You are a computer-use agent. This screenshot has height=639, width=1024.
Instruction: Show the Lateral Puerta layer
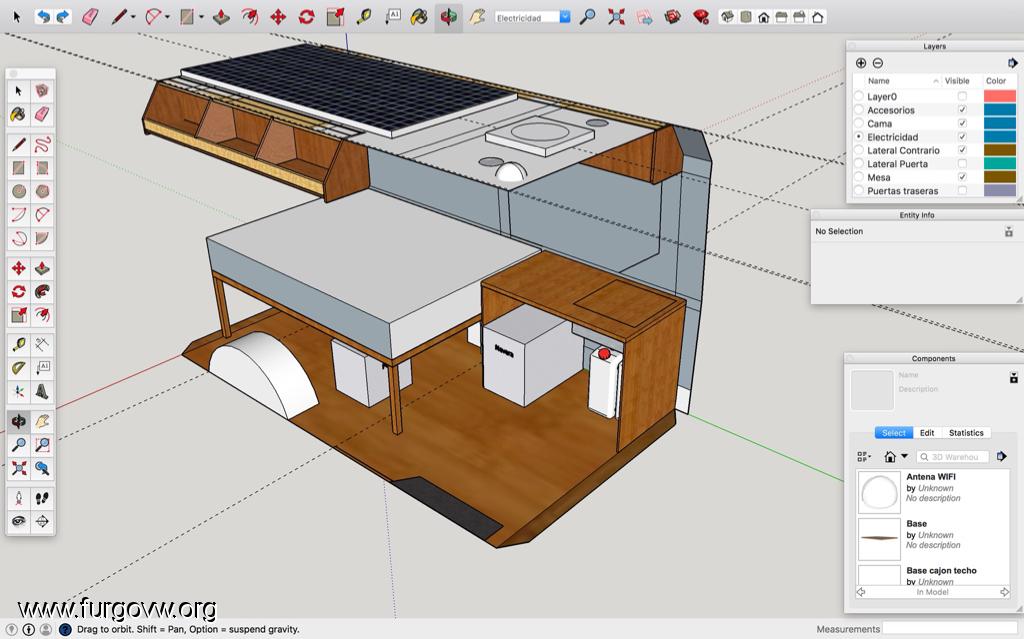962,164
